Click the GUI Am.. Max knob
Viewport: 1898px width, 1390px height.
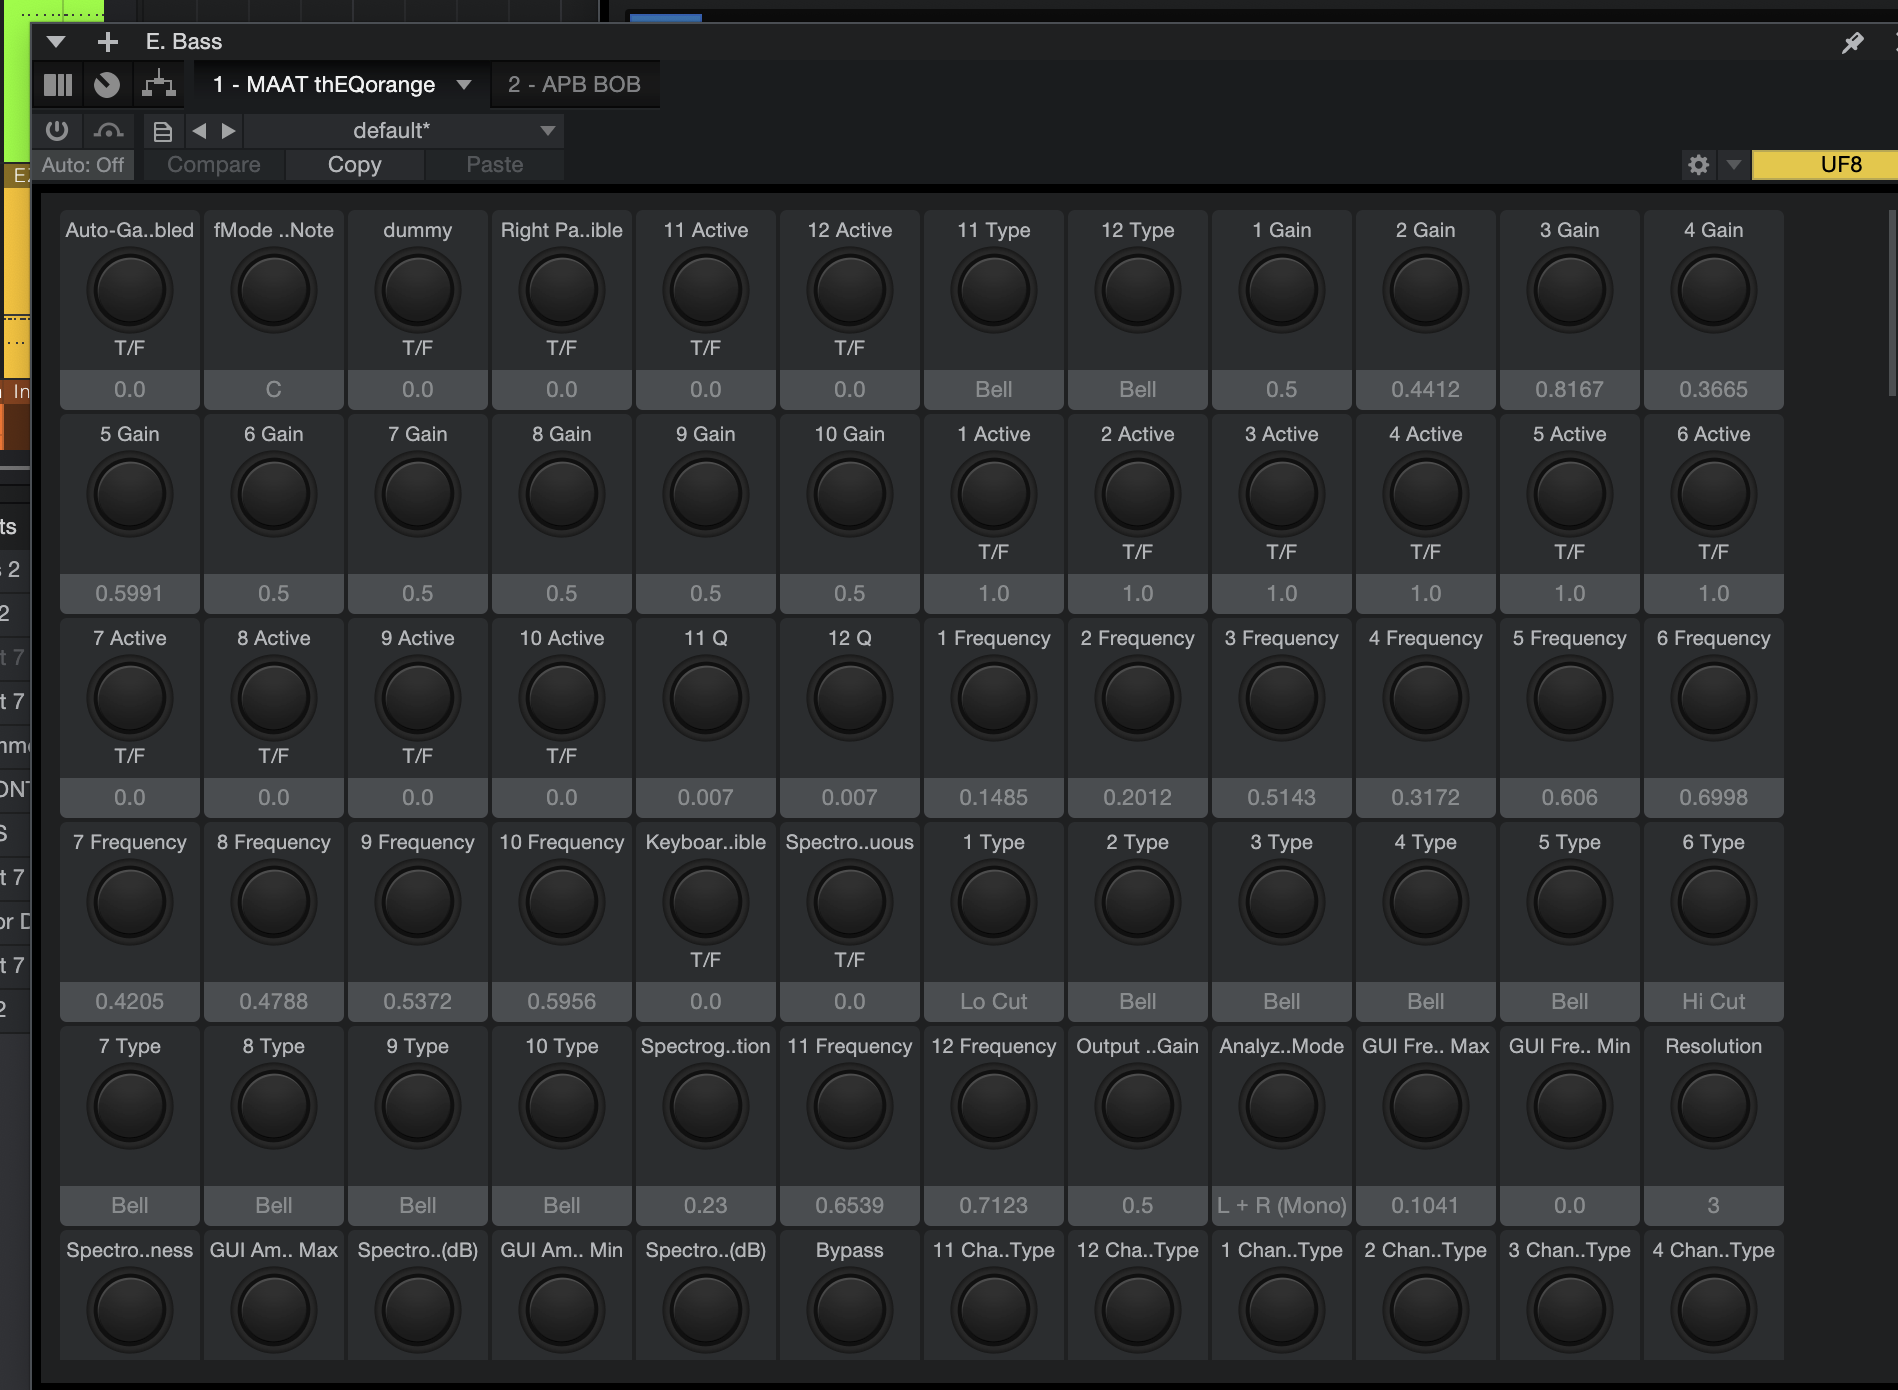coord(274,1310)
